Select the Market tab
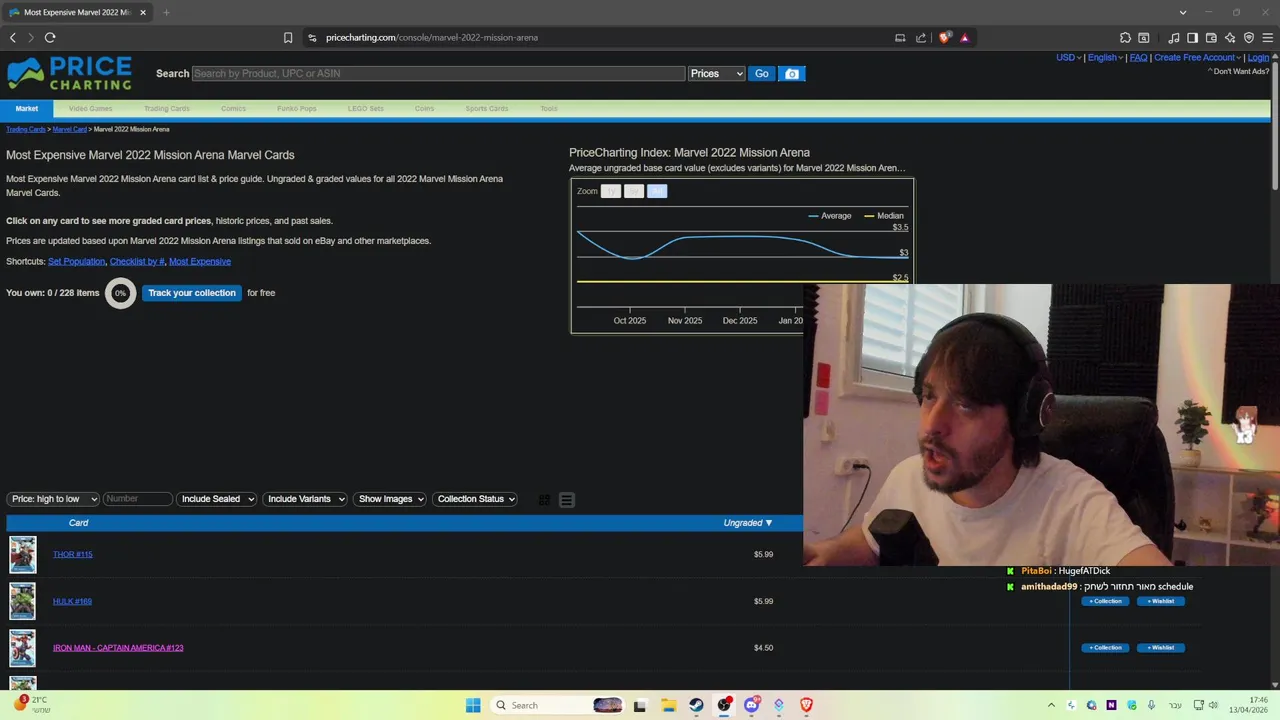This screenshot has width=1280, height=720. [27, 108]
